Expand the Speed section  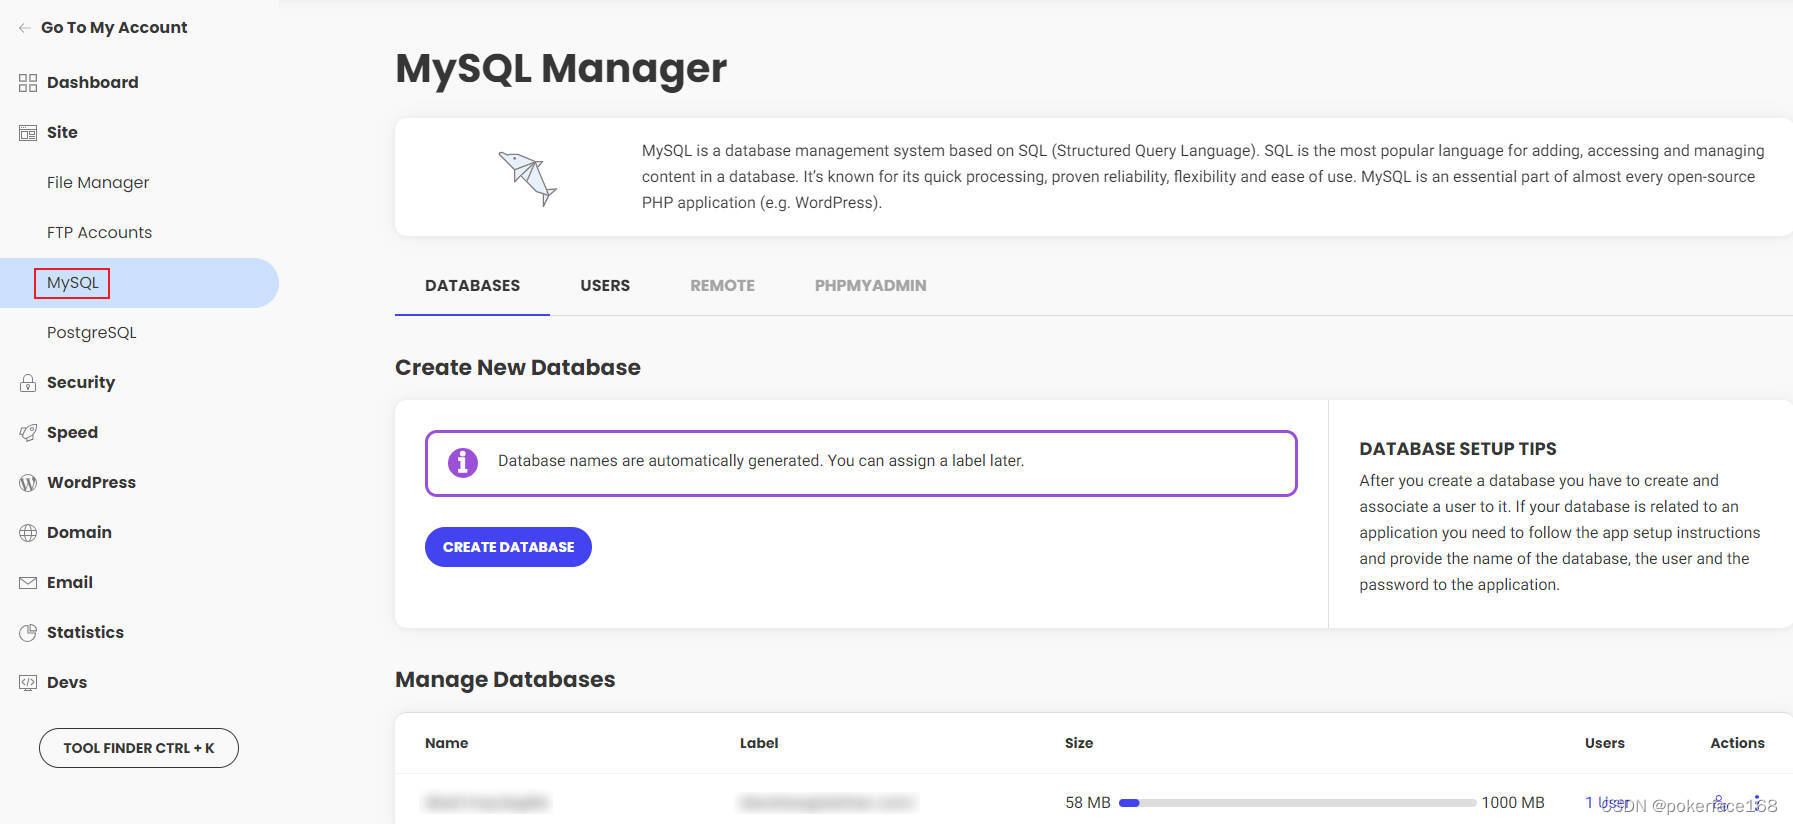pyautogui.click(x=72, y=432)
